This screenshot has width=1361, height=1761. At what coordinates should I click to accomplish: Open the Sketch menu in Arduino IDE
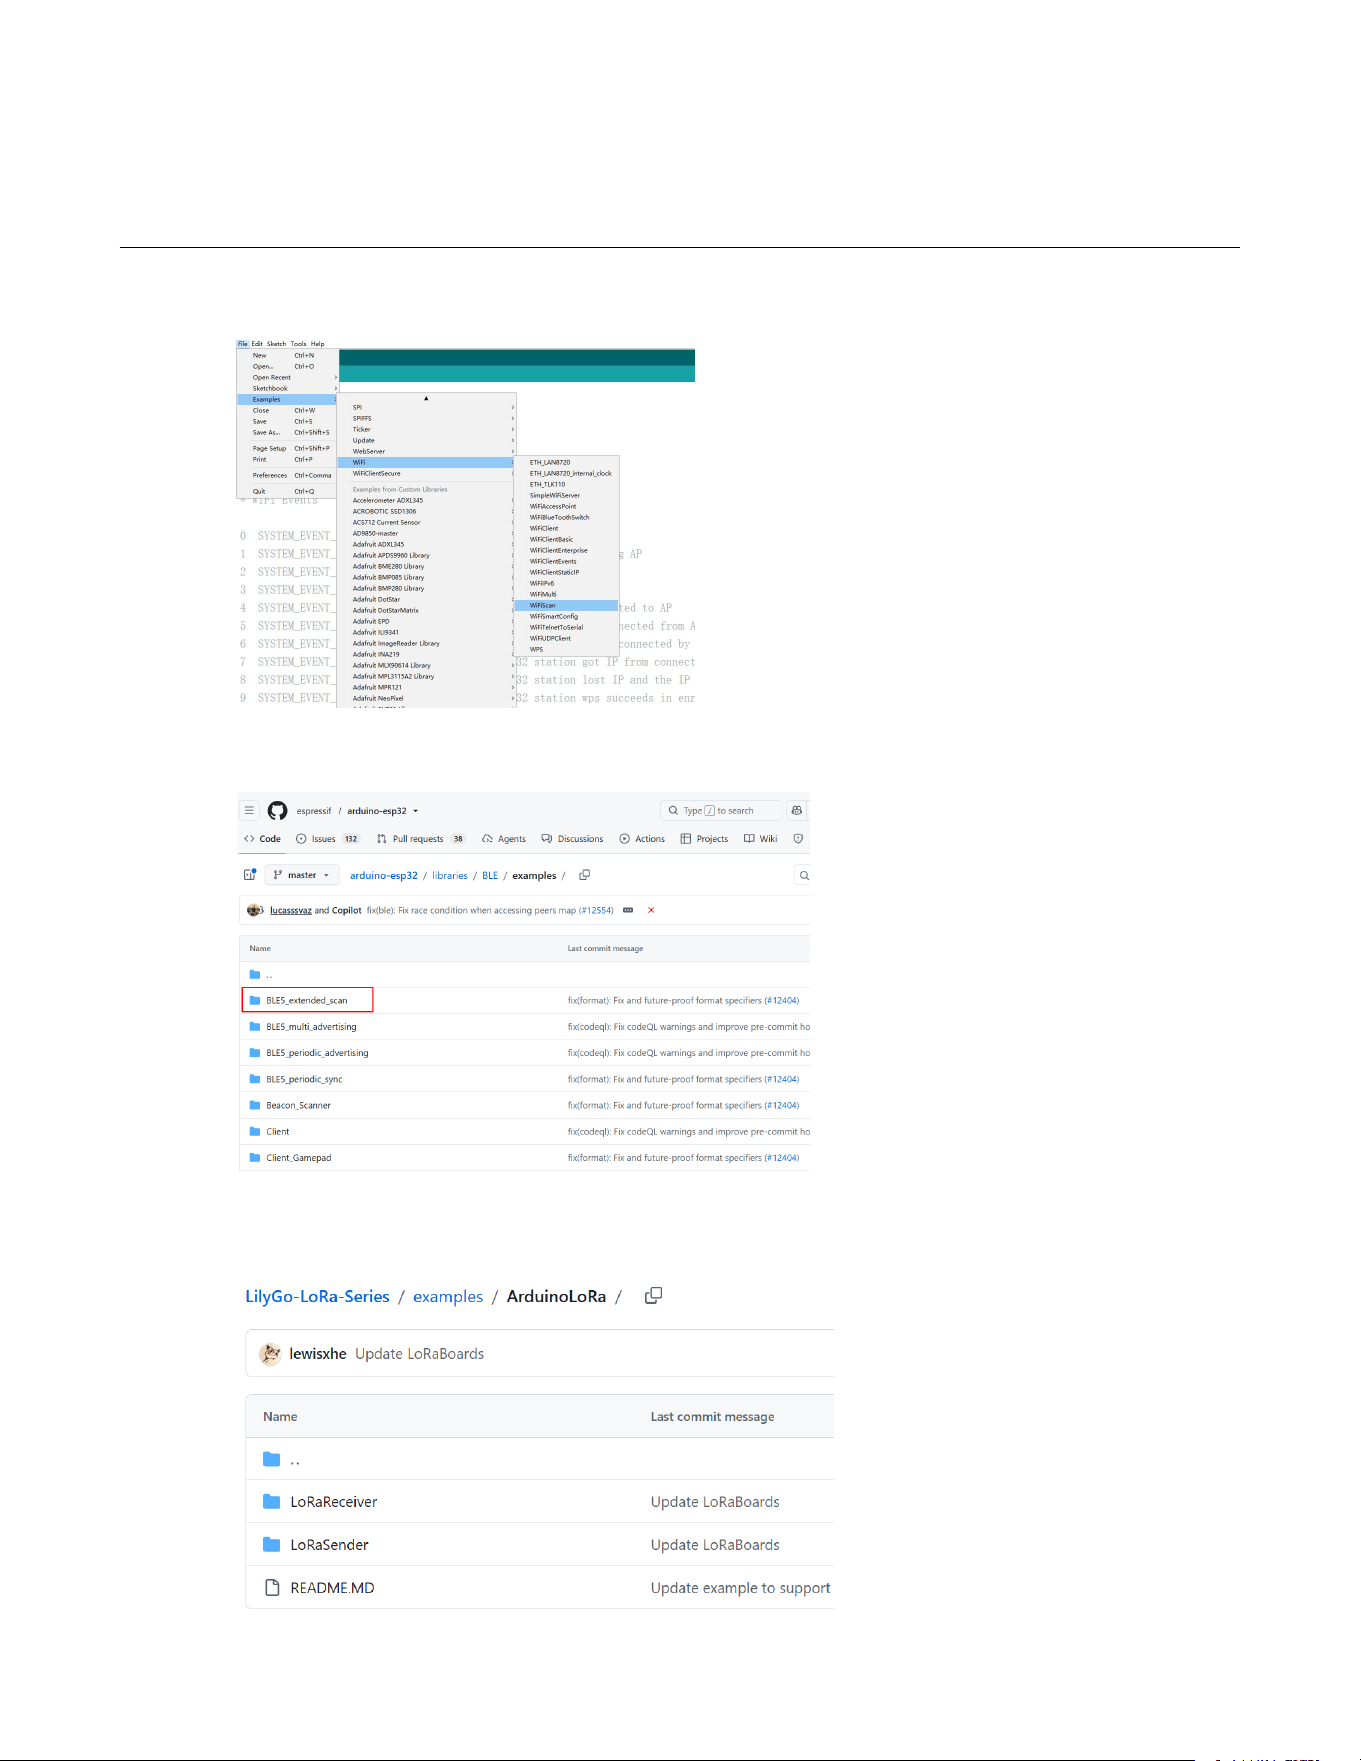click(x=276, y=343)
